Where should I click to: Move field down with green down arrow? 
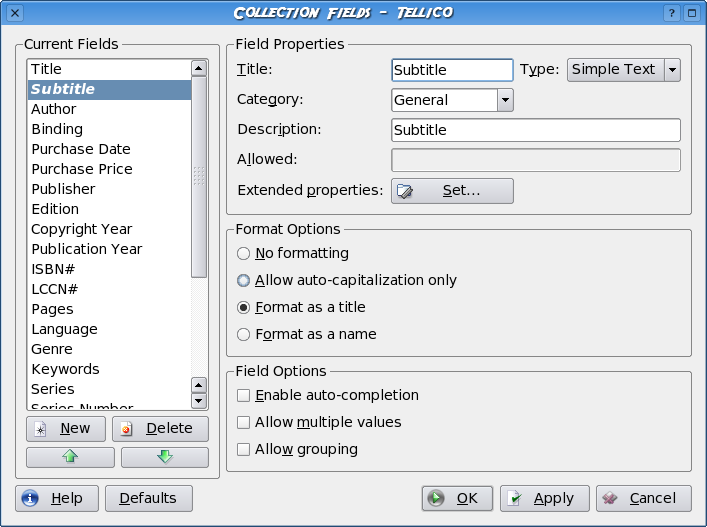point(165,457)
